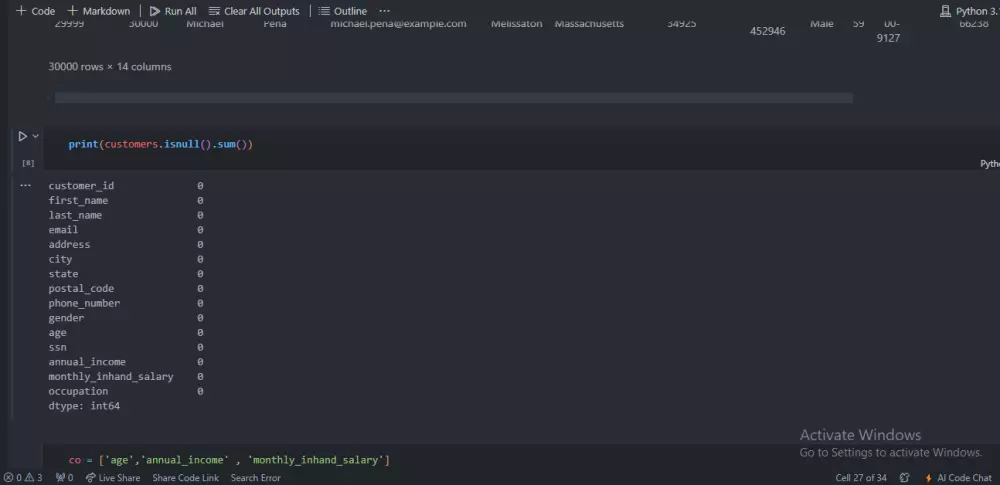The width and height of the screenshot is (1000, 485).
Task: Start a Live Share session
Action: coord(113,477)
